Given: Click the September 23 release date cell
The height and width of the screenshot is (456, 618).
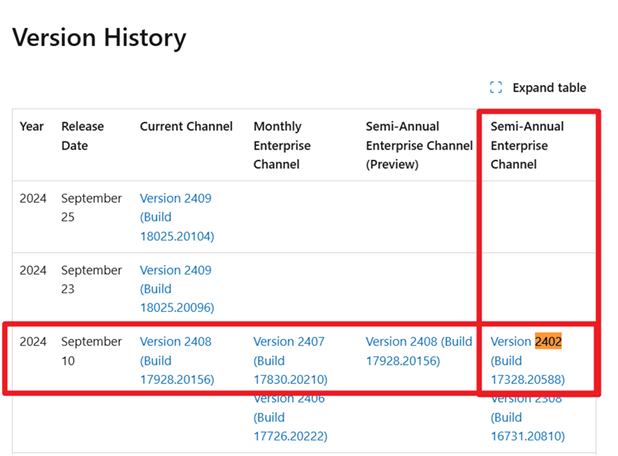Looking at the screenshot, I should 91,279.
